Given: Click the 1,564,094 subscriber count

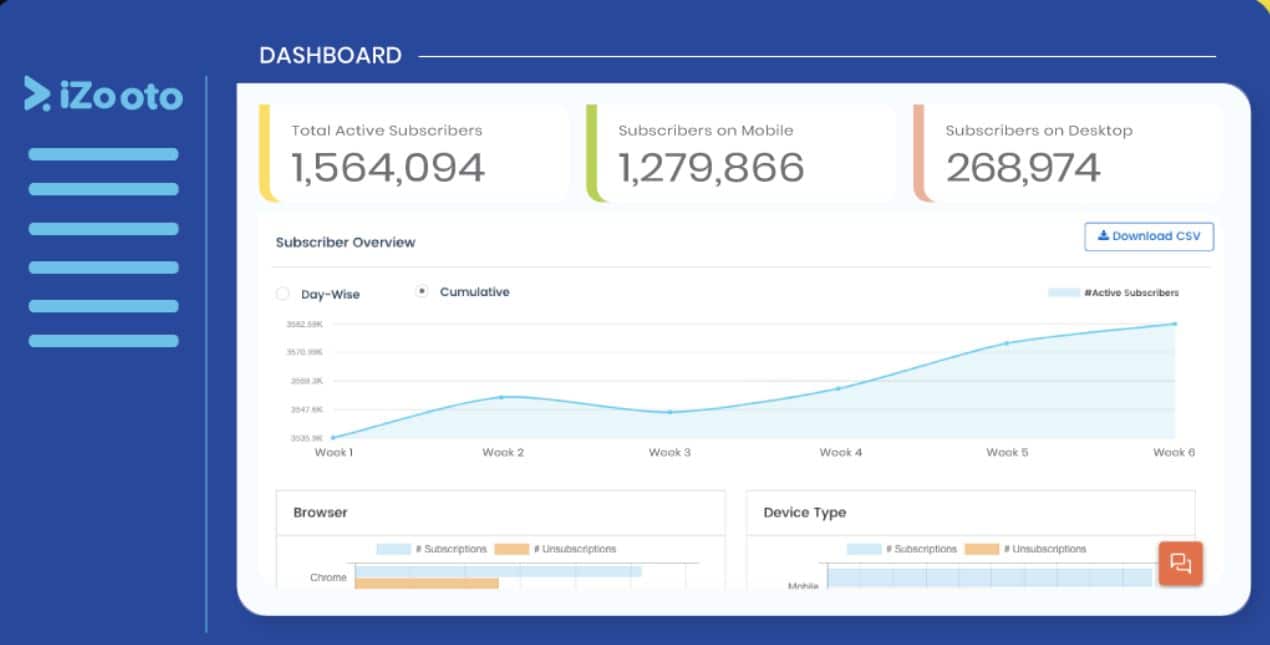Looking at the screenshot, I should click(389, 168).
